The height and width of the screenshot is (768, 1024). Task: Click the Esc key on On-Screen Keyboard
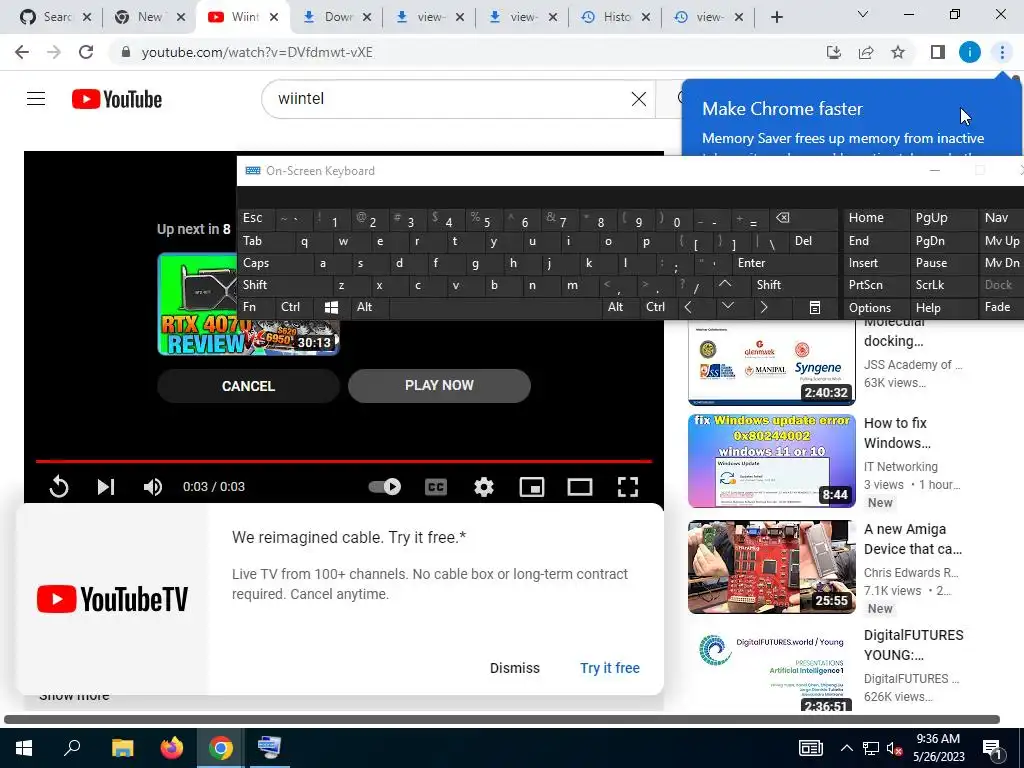point(253,218)
